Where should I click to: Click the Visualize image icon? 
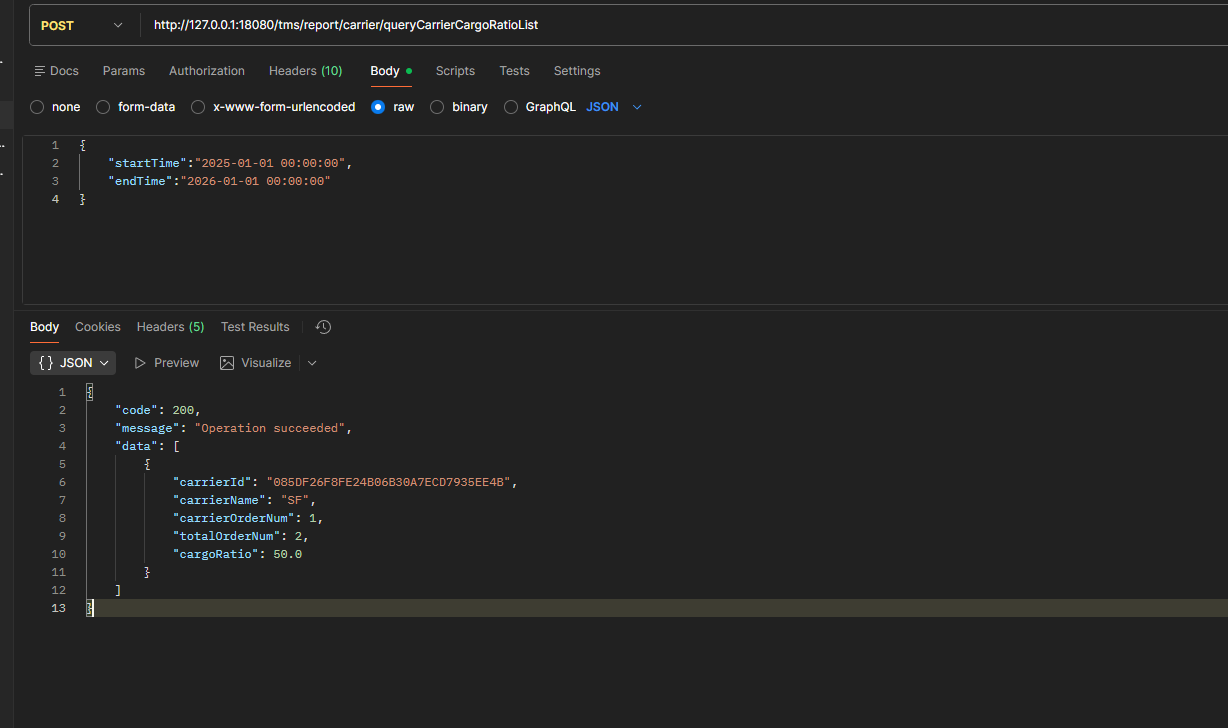[x=227, y=363]
